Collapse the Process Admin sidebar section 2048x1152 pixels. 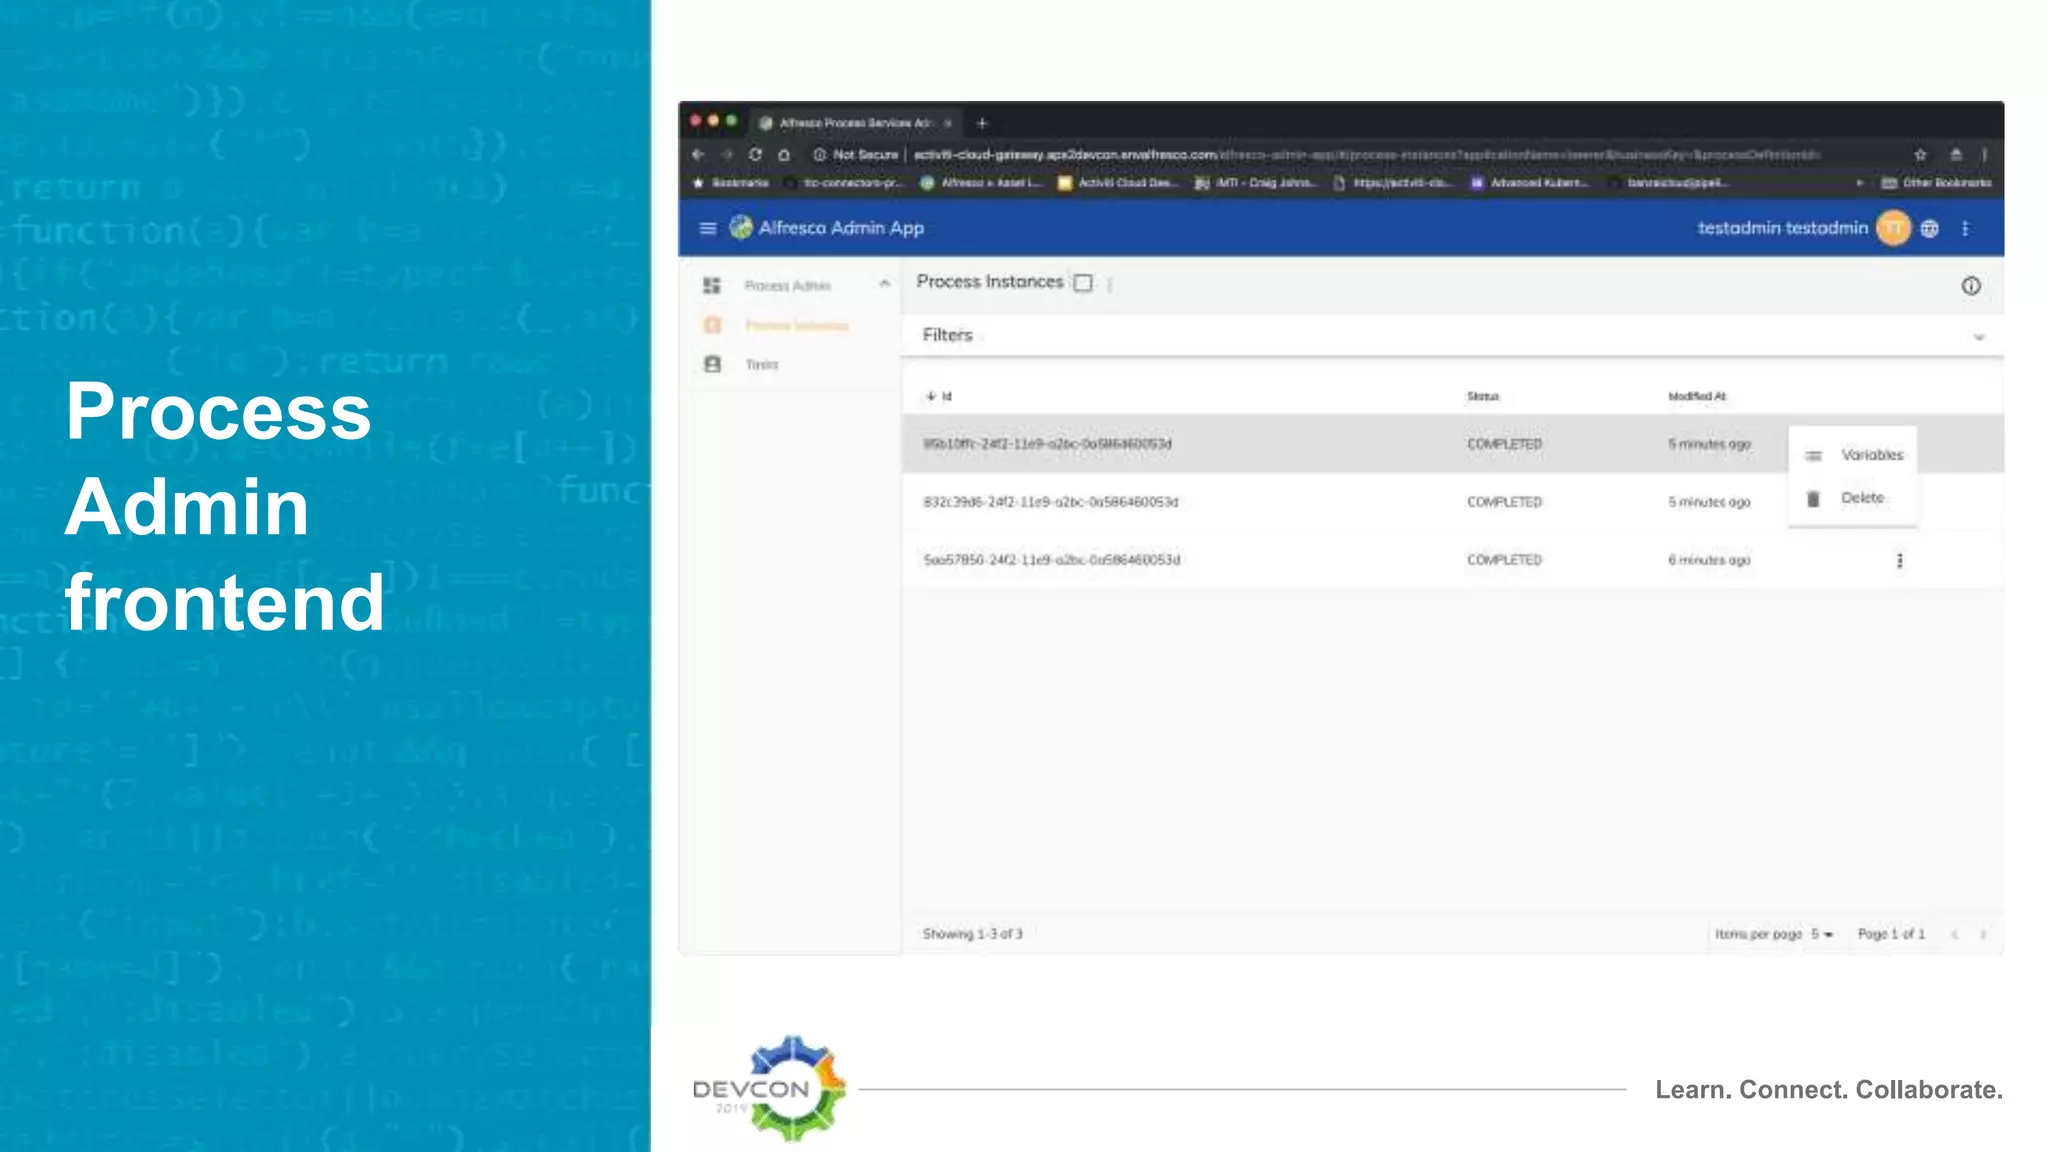(884, 284)
